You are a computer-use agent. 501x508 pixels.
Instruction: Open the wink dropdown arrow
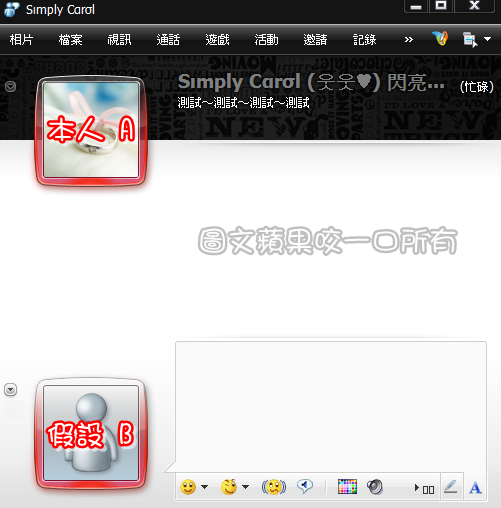point(246,487)
